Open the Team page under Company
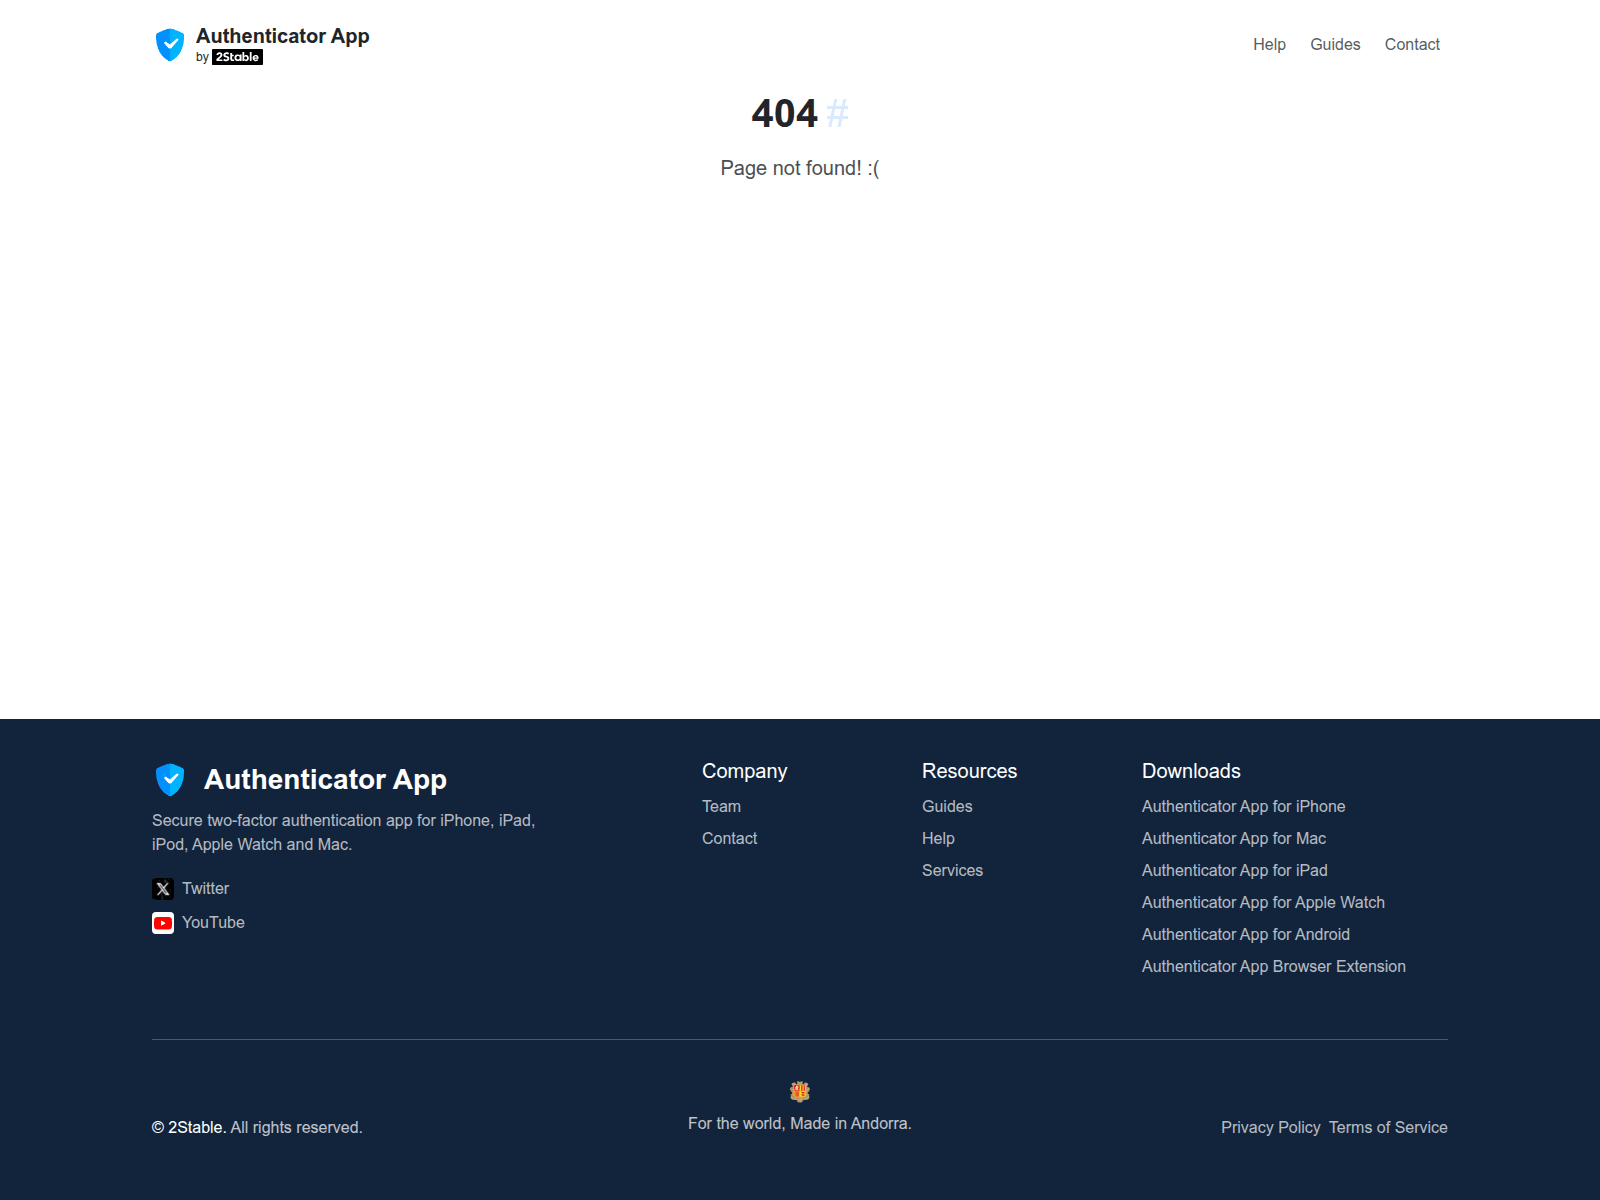1600x1200 pixels. 721,806
